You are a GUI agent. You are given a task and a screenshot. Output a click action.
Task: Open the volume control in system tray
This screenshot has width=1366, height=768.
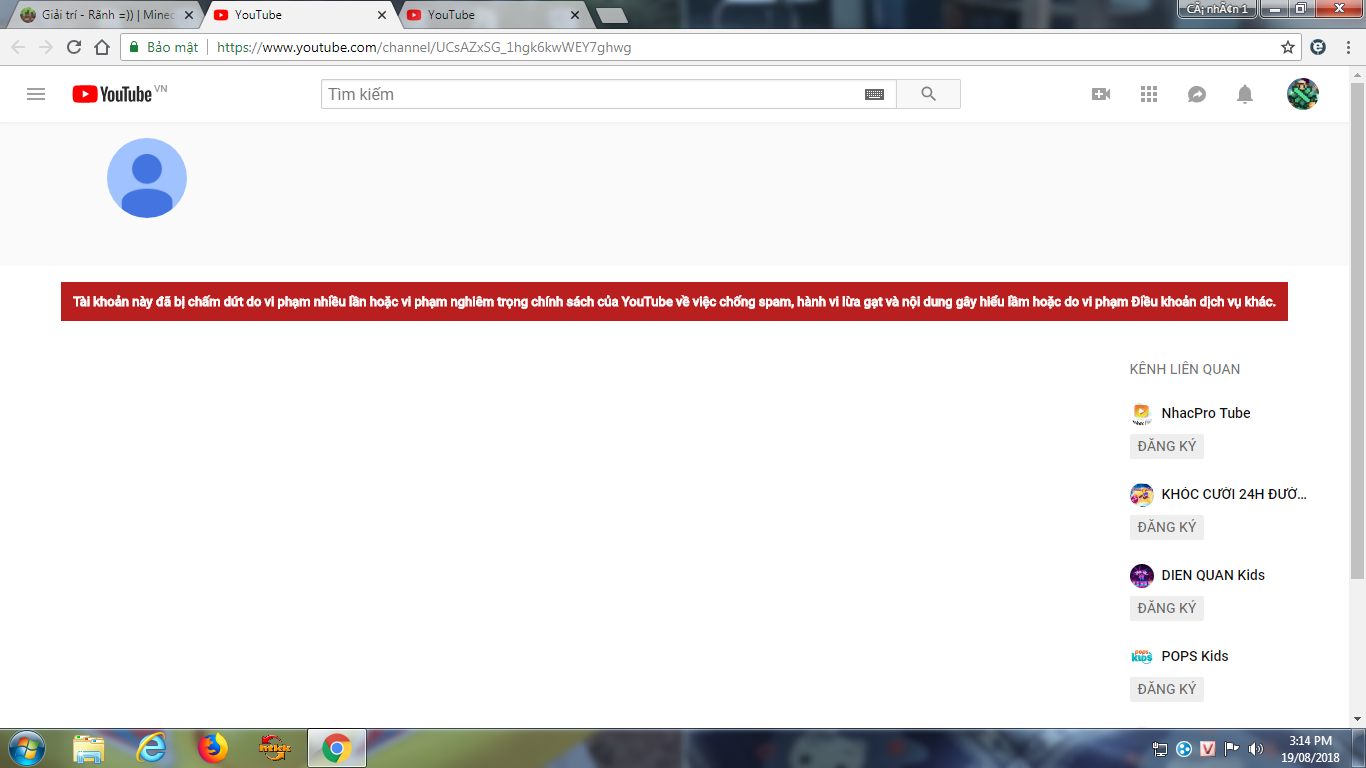pos(1255,748)
